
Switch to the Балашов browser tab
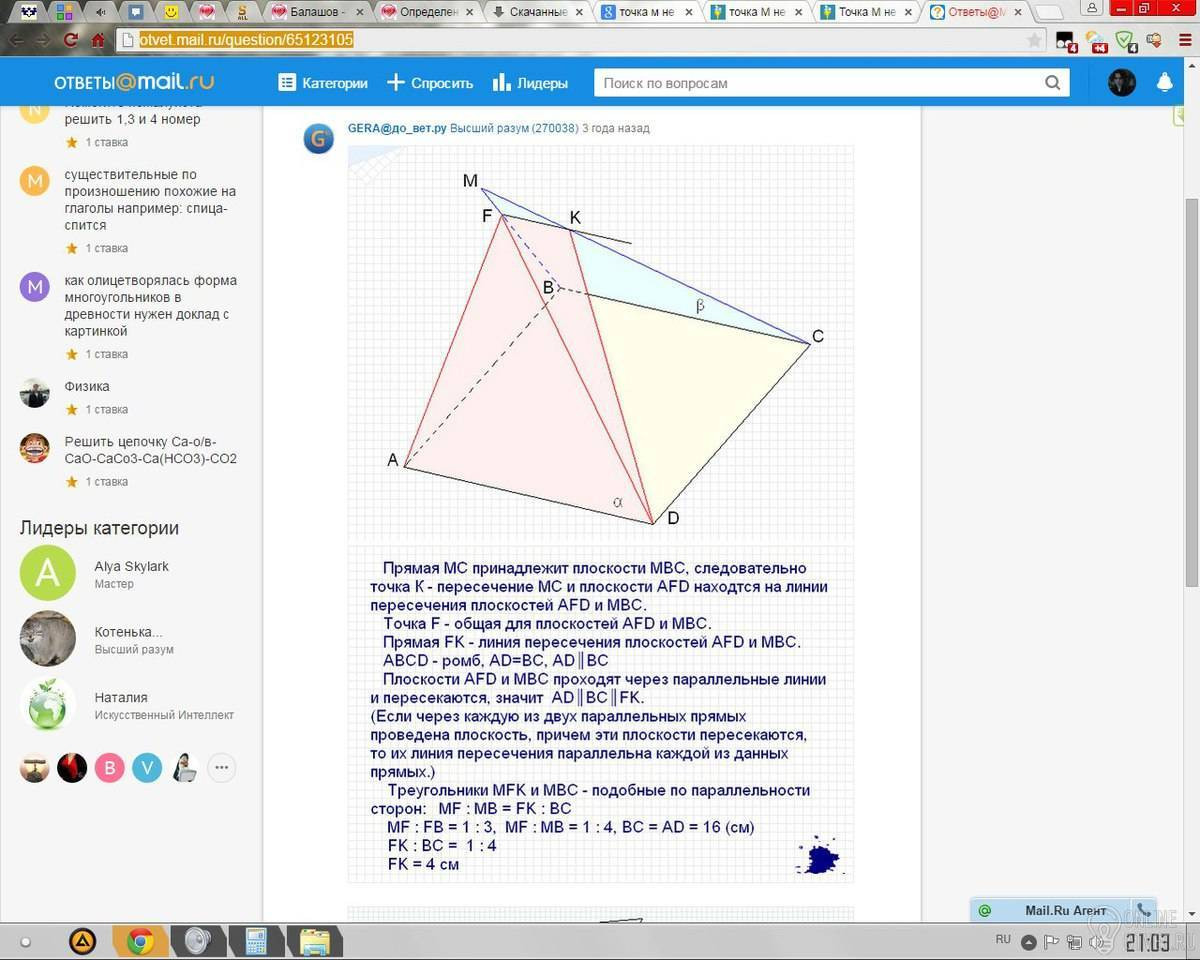point(319,12)
